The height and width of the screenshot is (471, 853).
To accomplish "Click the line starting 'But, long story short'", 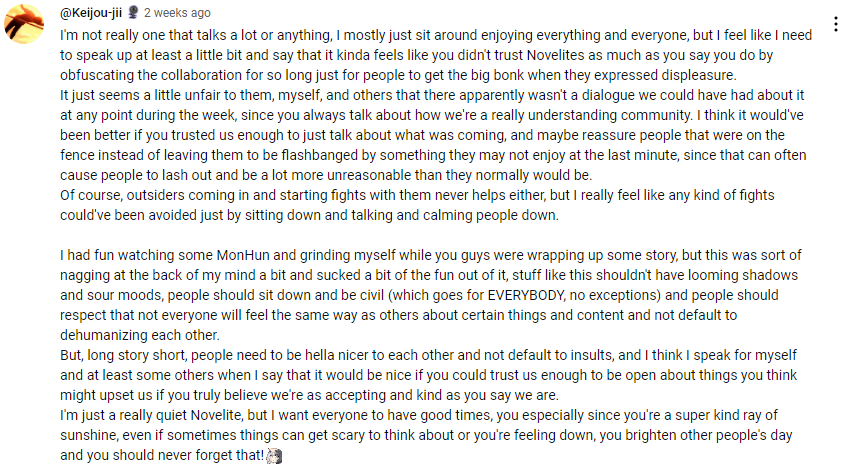I will [428, 355].
